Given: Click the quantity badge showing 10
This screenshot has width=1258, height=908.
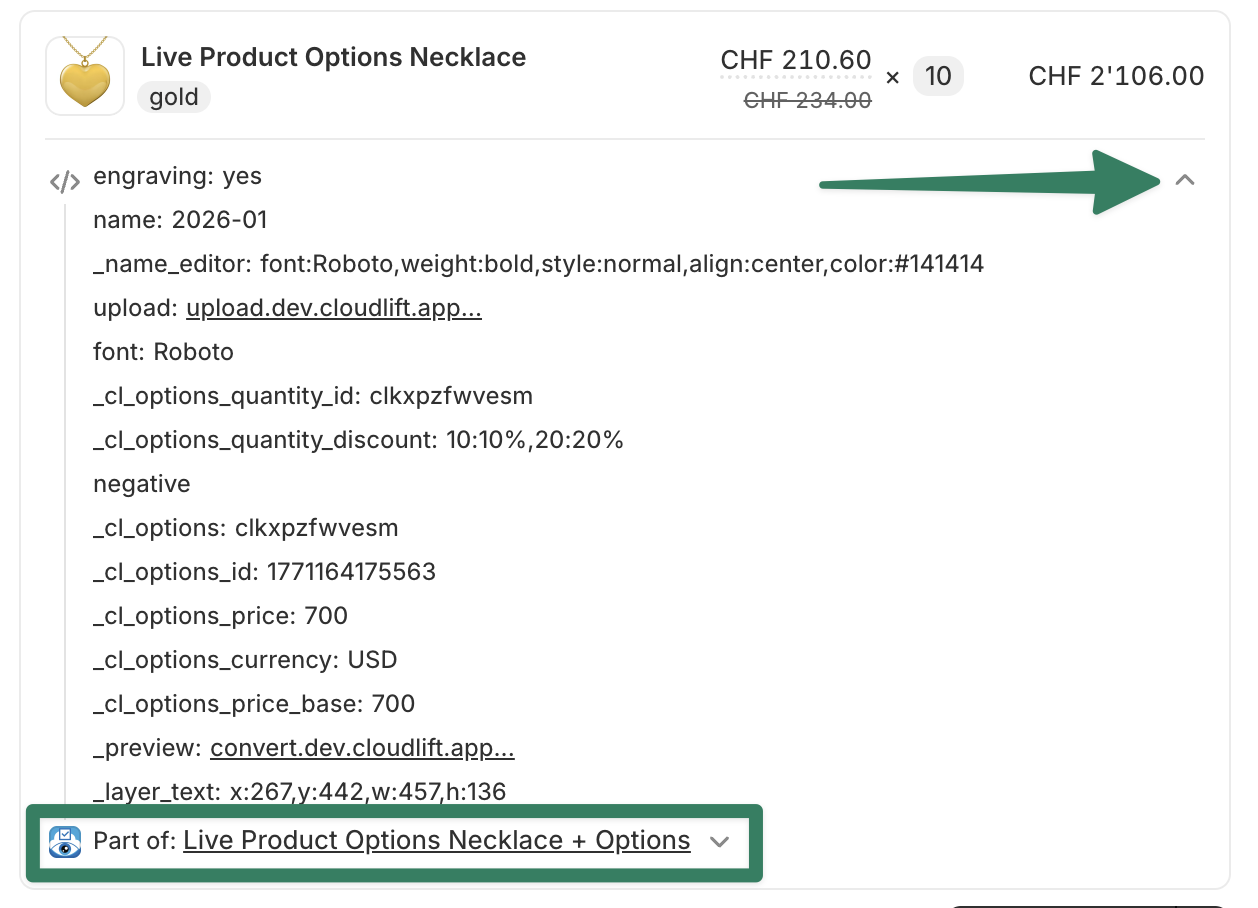Looking at the screenshot, I should click(938, 77).
